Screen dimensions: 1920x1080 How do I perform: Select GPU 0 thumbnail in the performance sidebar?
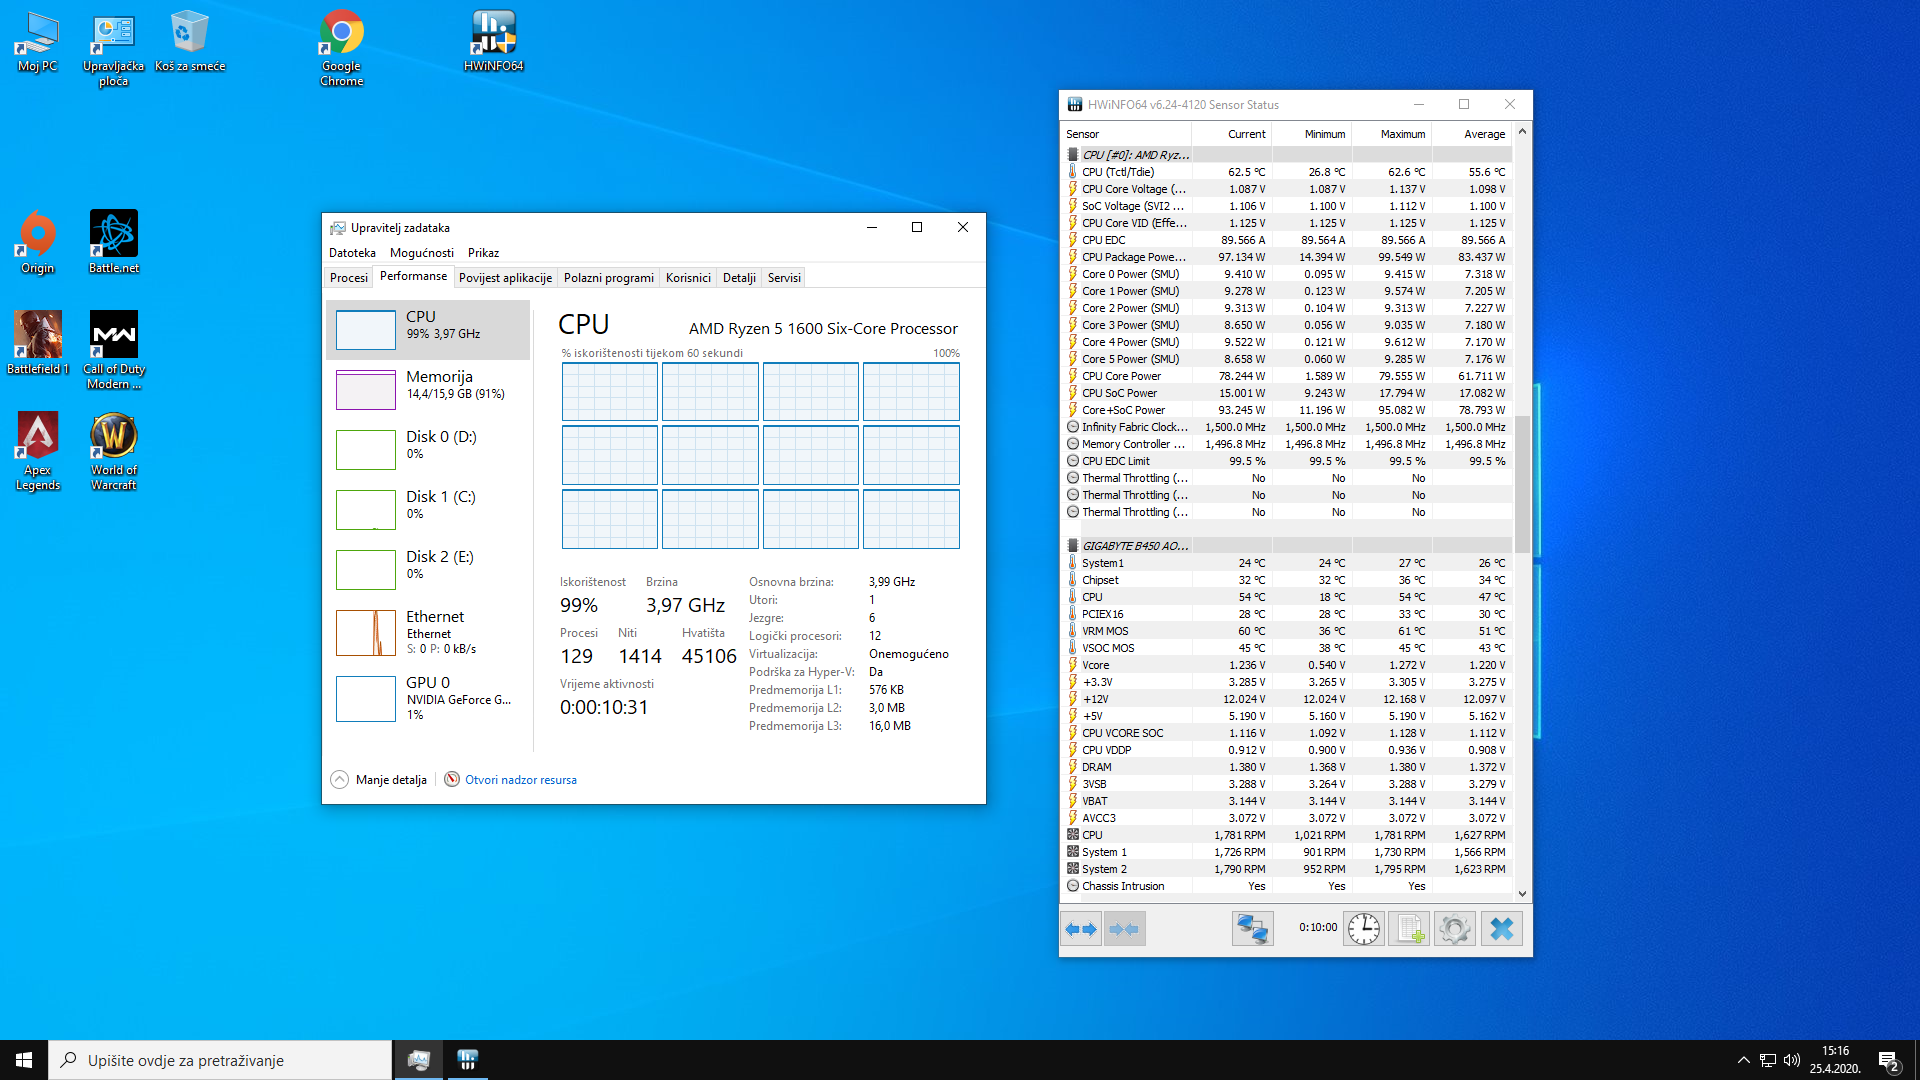click(x=366, y=698)
